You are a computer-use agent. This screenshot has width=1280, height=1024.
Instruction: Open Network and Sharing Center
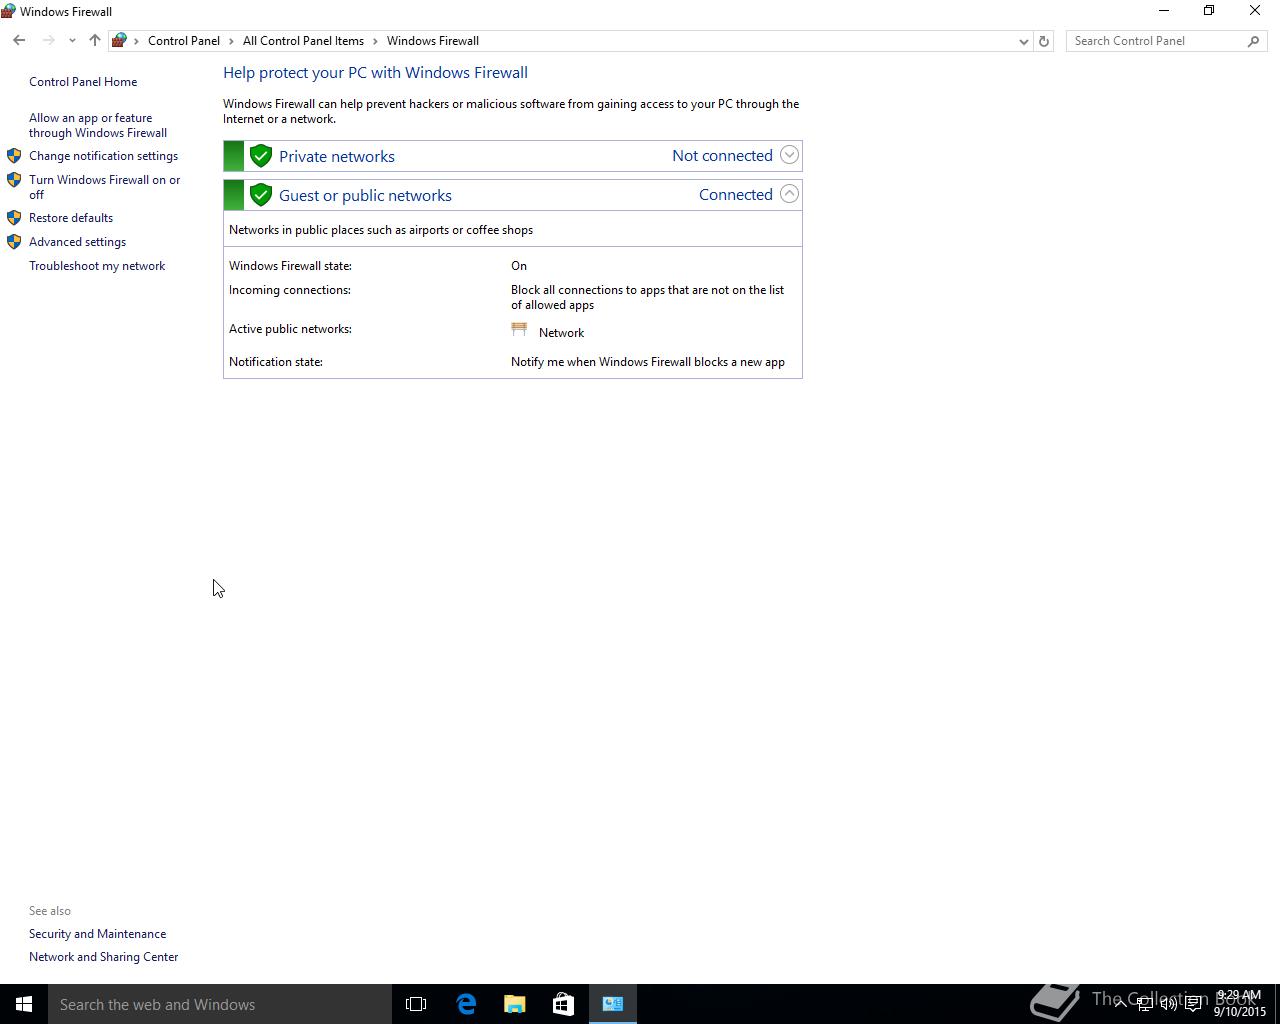103,957
